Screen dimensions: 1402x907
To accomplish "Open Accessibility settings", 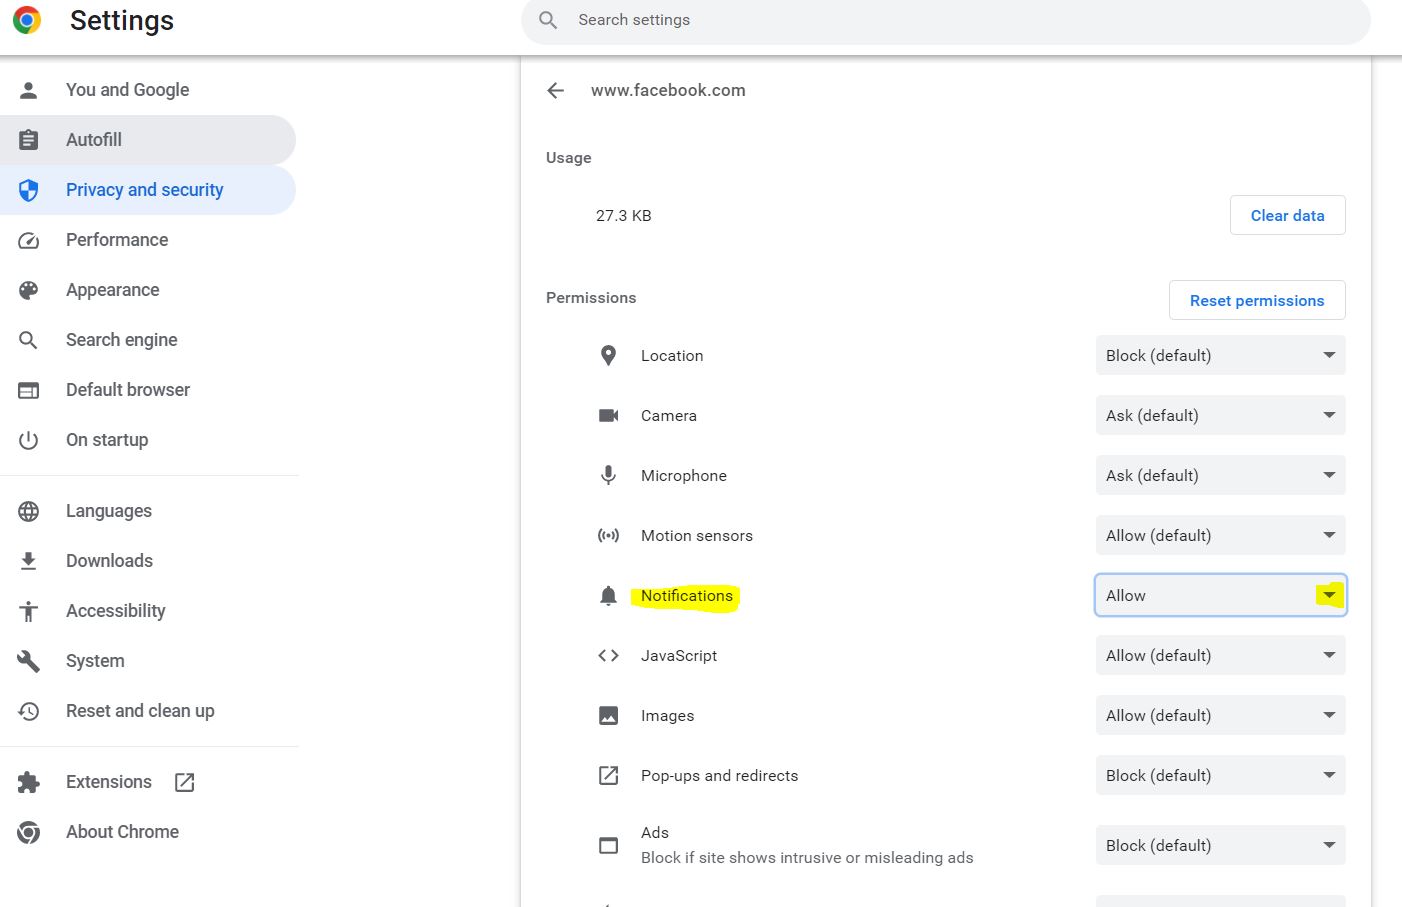I will (148, 611).
